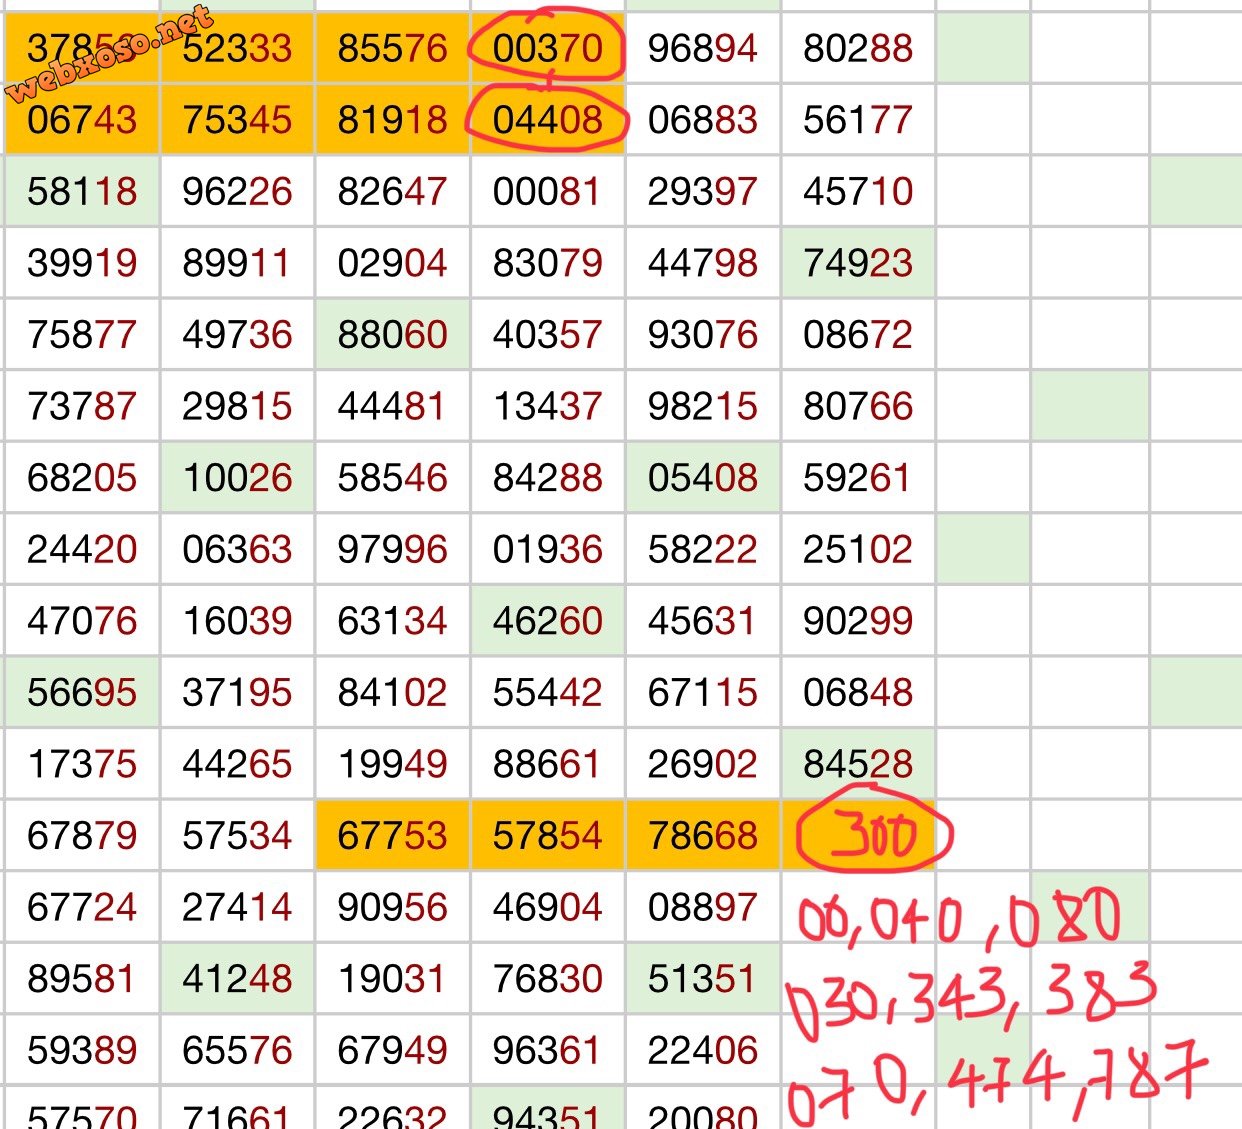This screenshot has width=1242, height=1129.
Task: Select the cell containing 98215
Action: (703, 406)
